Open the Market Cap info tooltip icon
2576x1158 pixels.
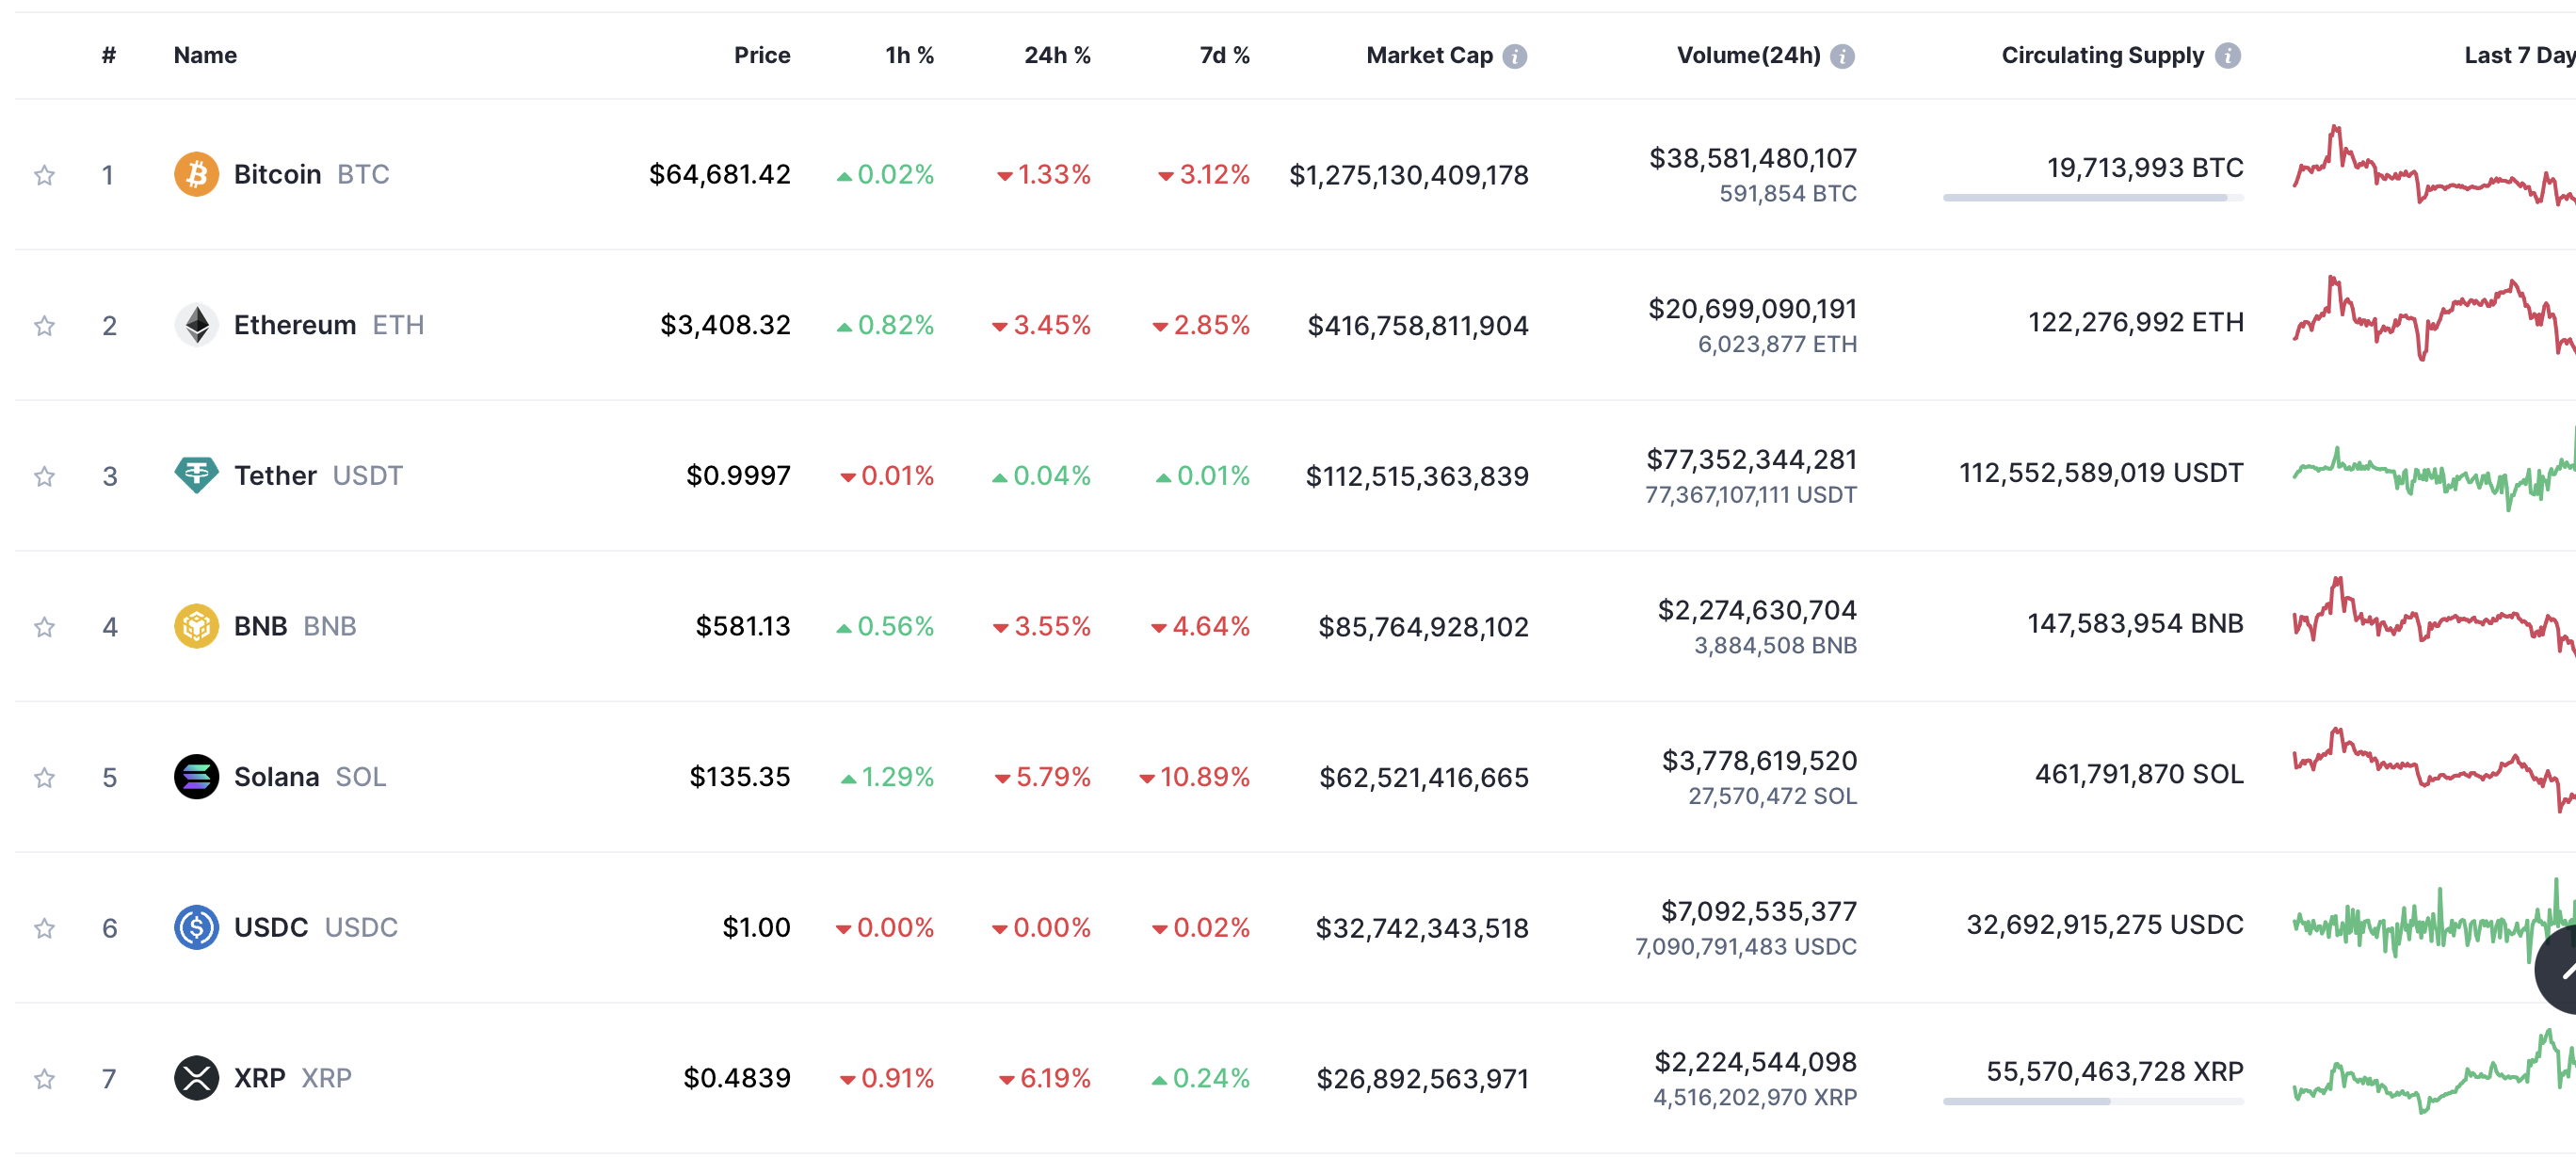(x=1514, y=56)
